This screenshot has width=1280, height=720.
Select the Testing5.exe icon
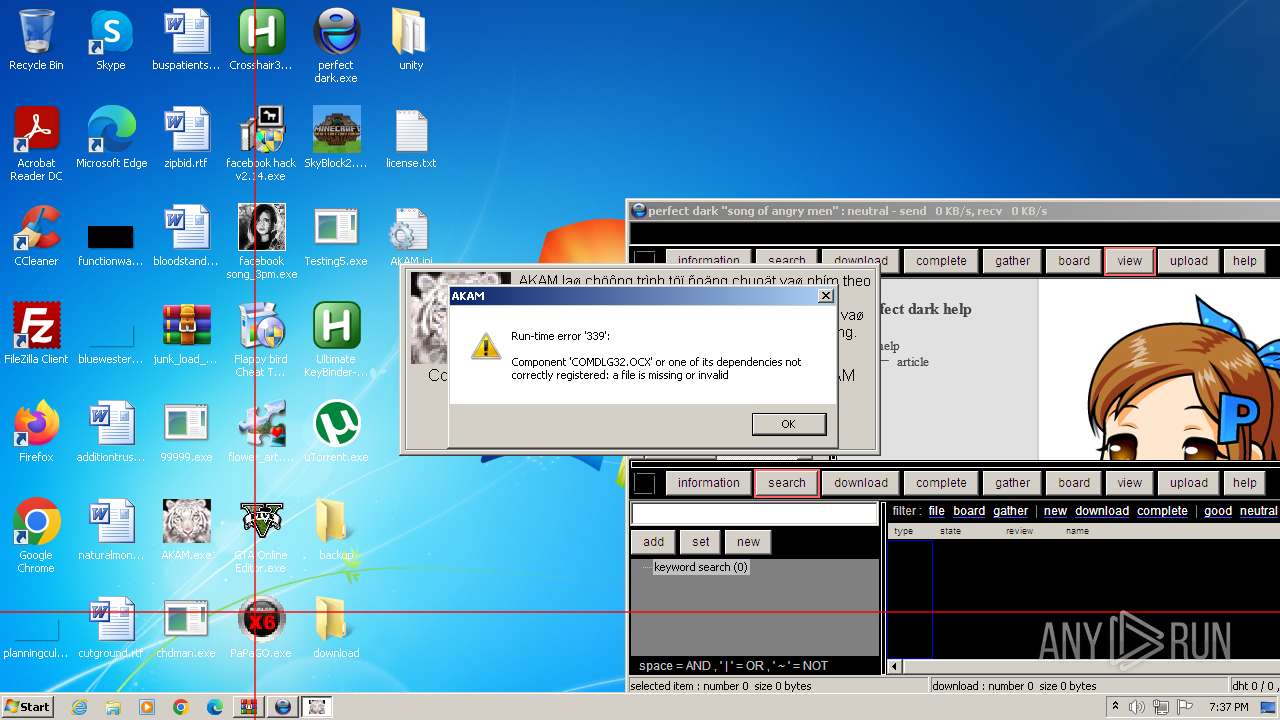336,237
